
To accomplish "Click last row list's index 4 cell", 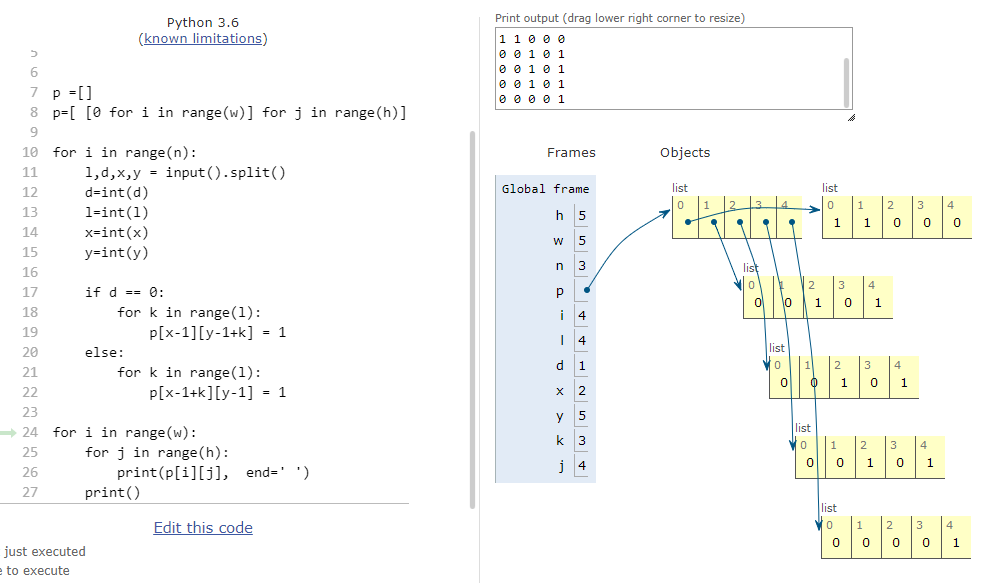I will [956, 537].
